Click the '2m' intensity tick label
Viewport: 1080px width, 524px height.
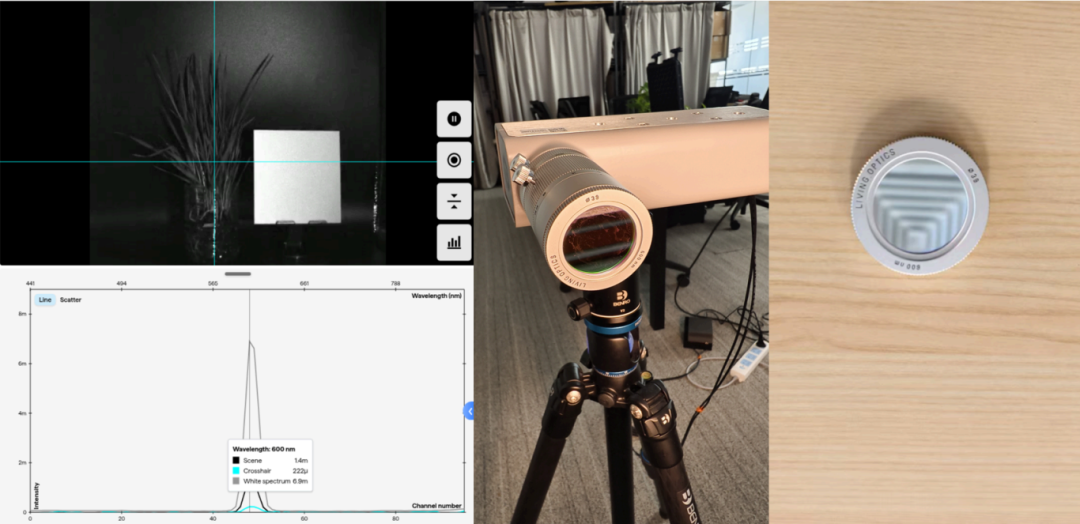tap(22, 463)
